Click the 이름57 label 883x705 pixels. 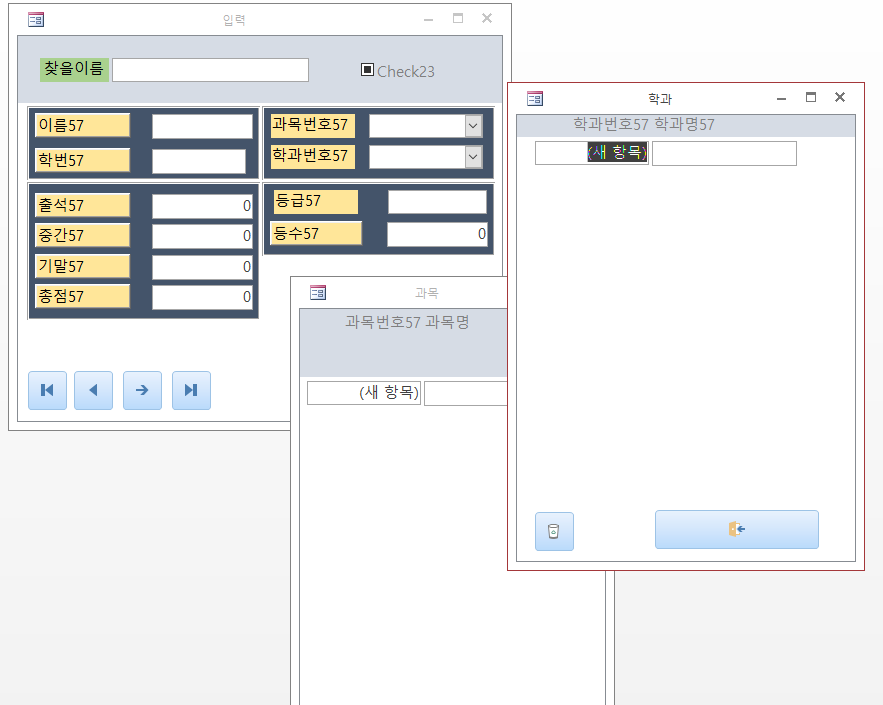pyautogui.click(x=82, y=125)
